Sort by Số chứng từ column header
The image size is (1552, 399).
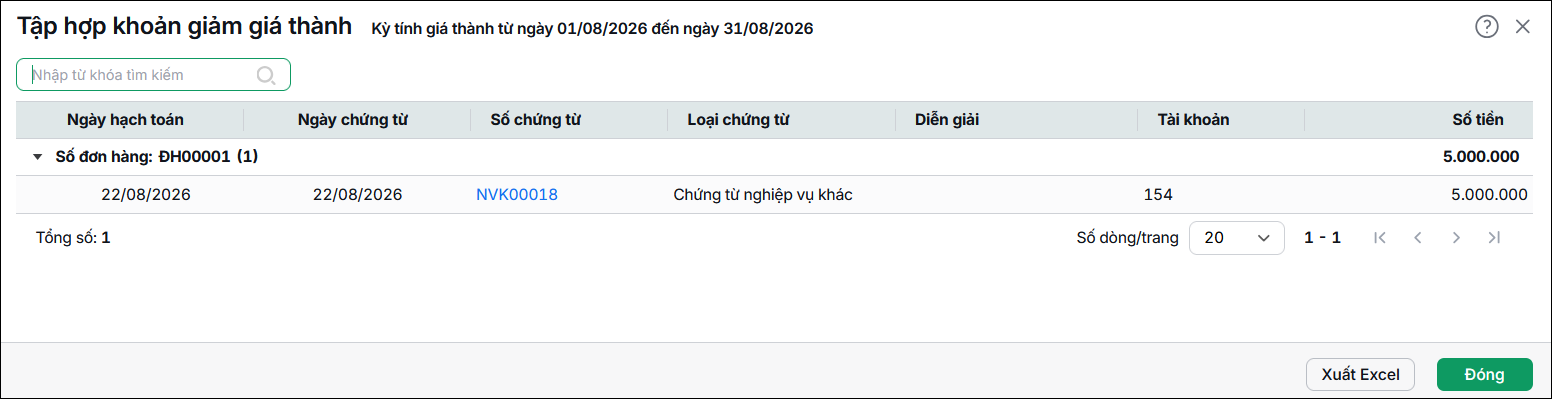(536, 120)
